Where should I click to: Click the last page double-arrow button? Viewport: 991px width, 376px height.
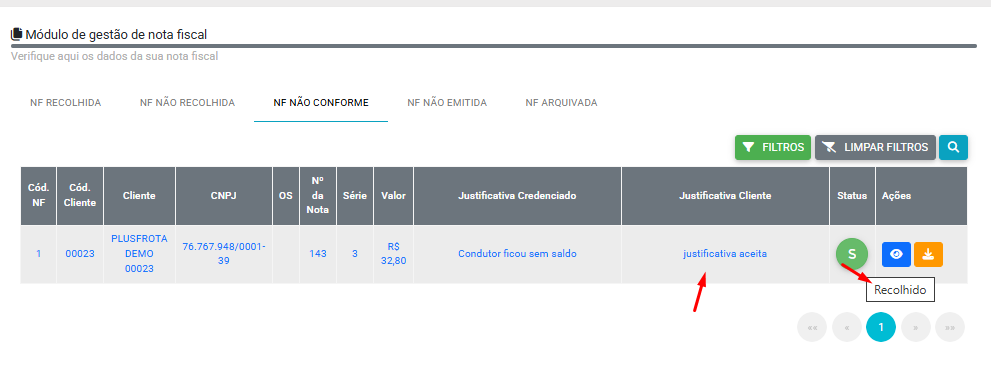coord(950,327)
